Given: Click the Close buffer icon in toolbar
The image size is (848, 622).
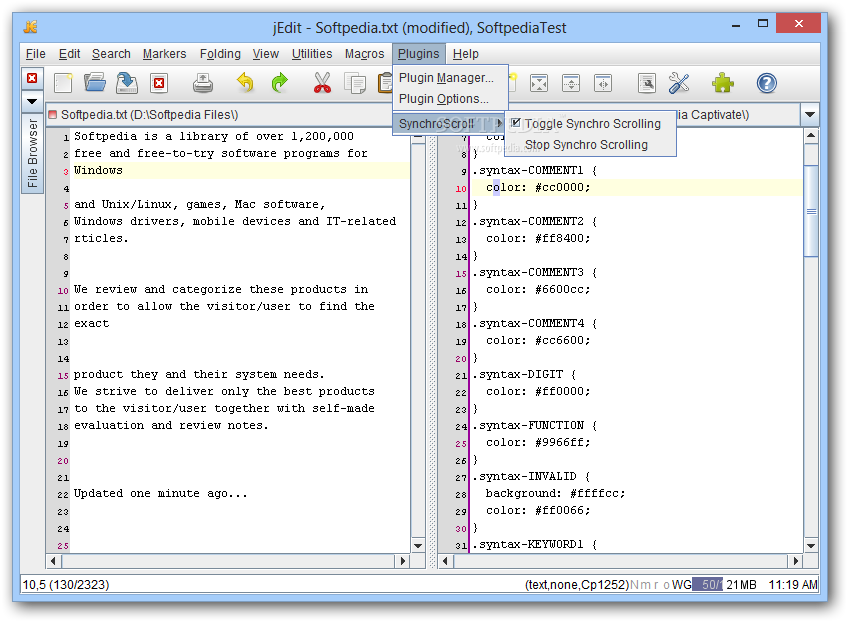Looking at the screenshot, I should coord(159,83).
